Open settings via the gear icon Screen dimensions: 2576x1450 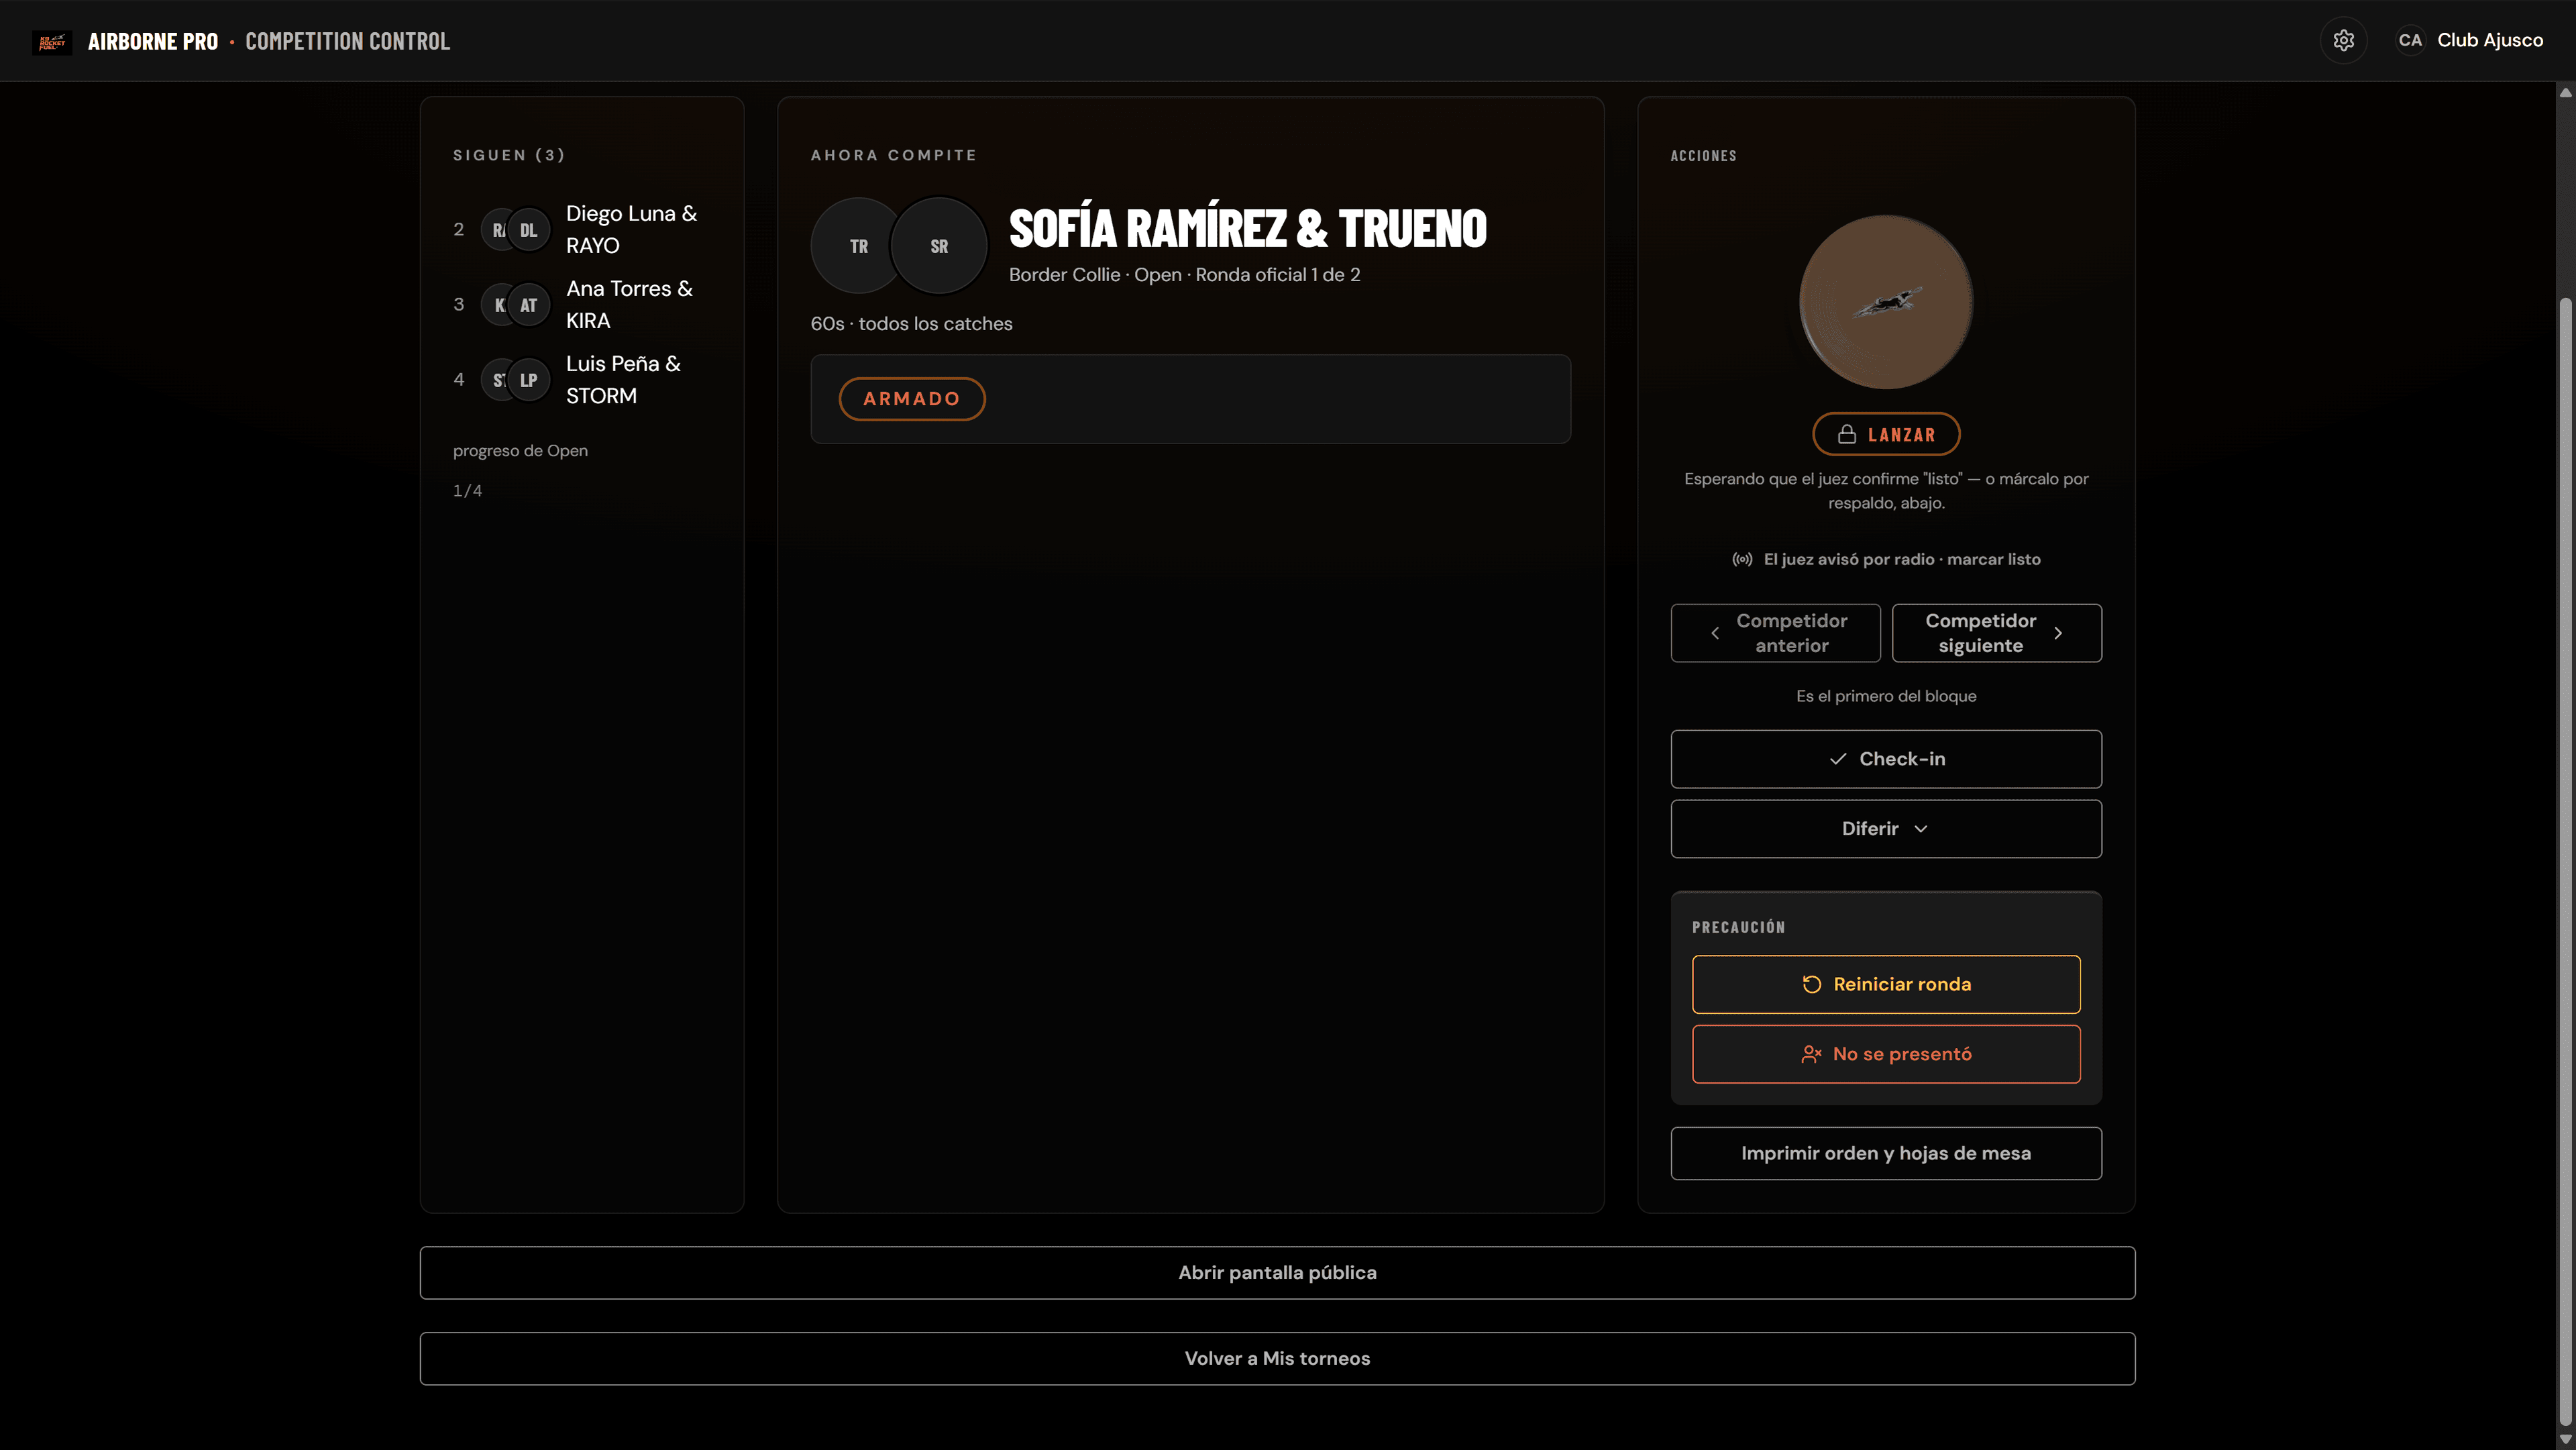pos(2343,40)
